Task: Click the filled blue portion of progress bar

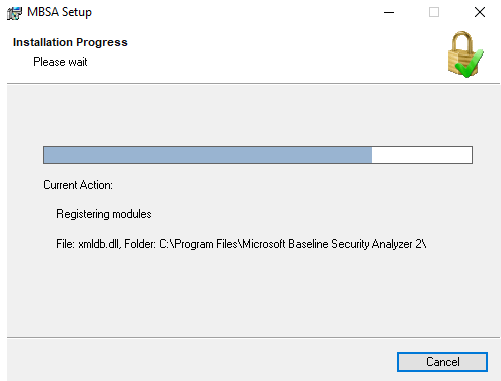Action: click(x=208, y=155)
